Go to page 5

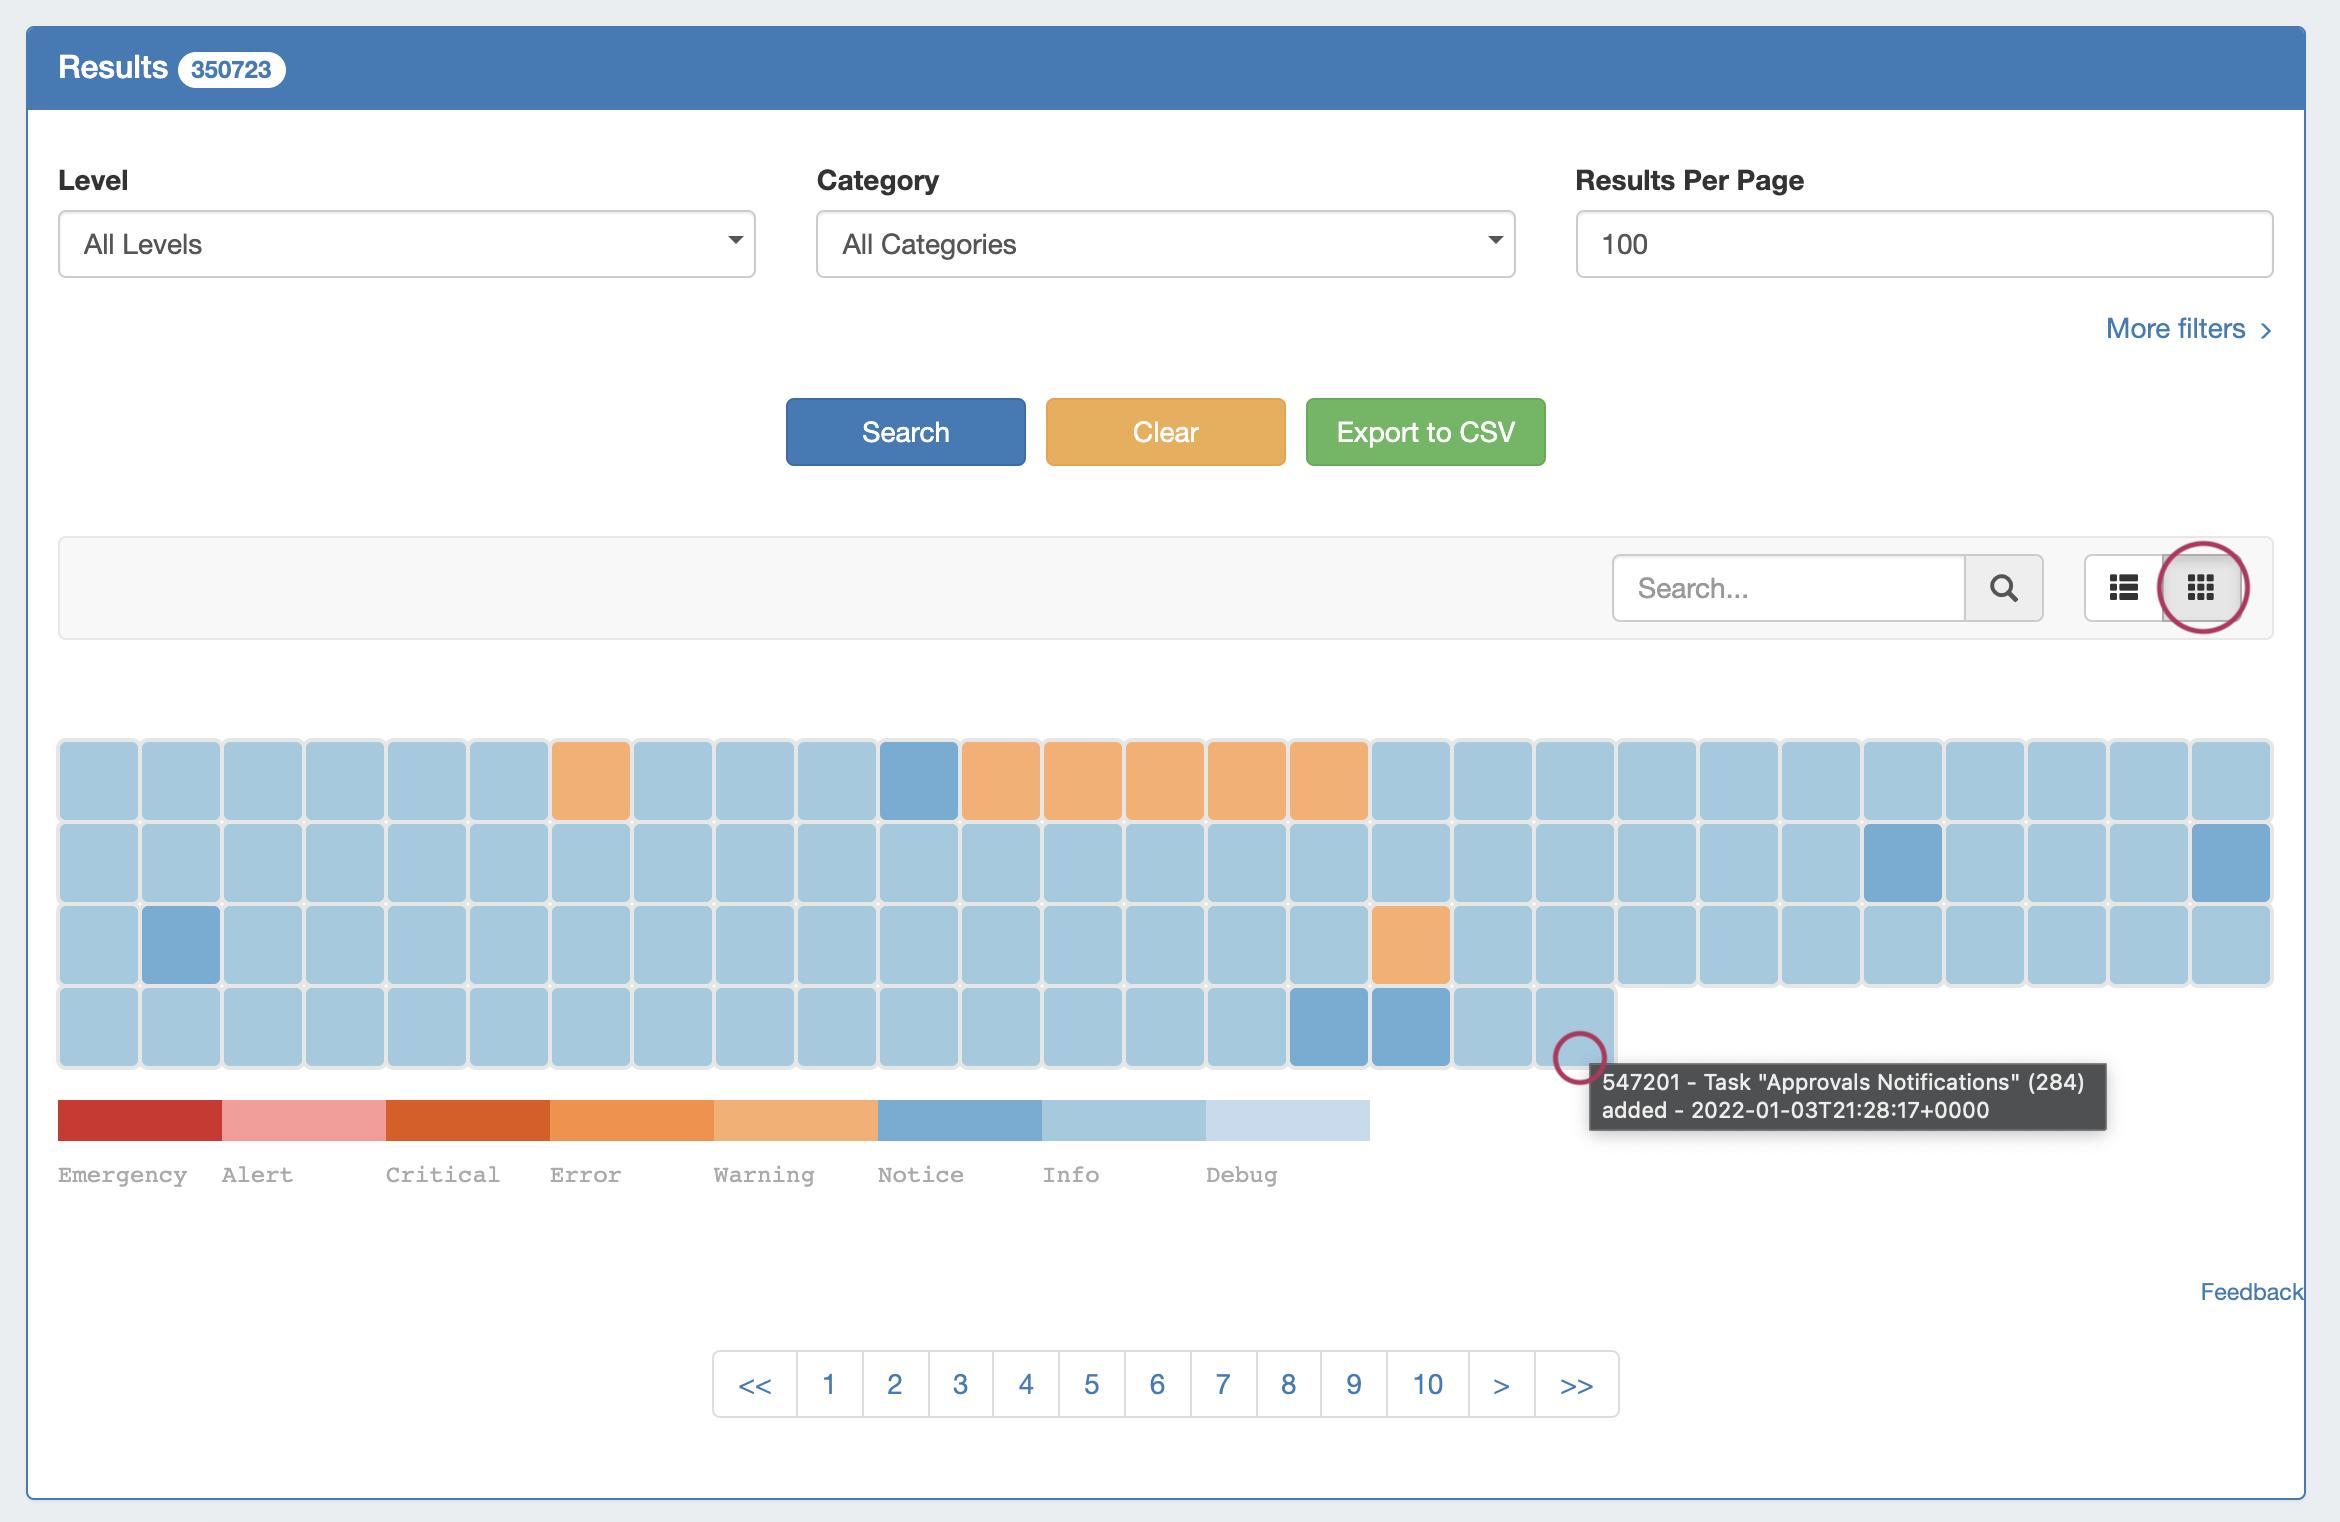point(1091,1384)
